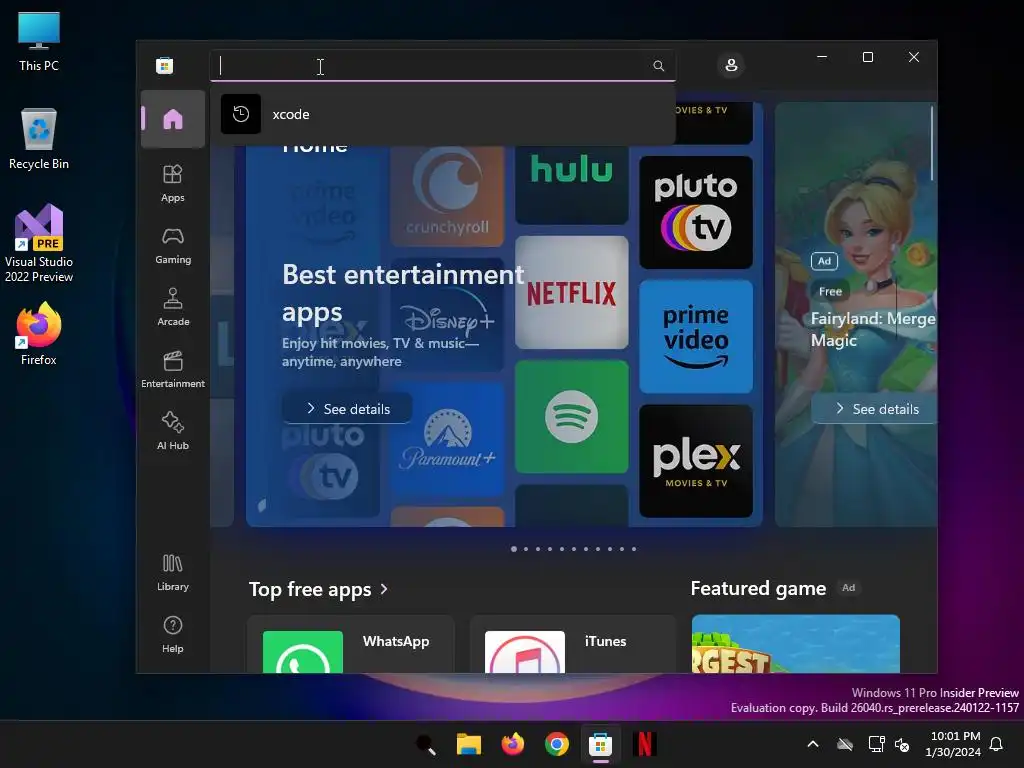Open Help in the sidebar
Image resolution: width=1024 pixels, height=768 pixels.
click(x=172, y=634)
